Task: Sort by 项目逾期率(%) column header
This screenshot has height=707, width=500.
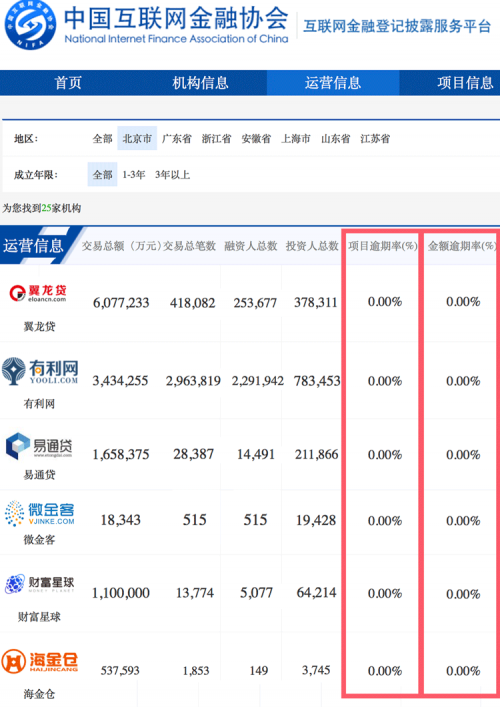Action: [383, 246]
